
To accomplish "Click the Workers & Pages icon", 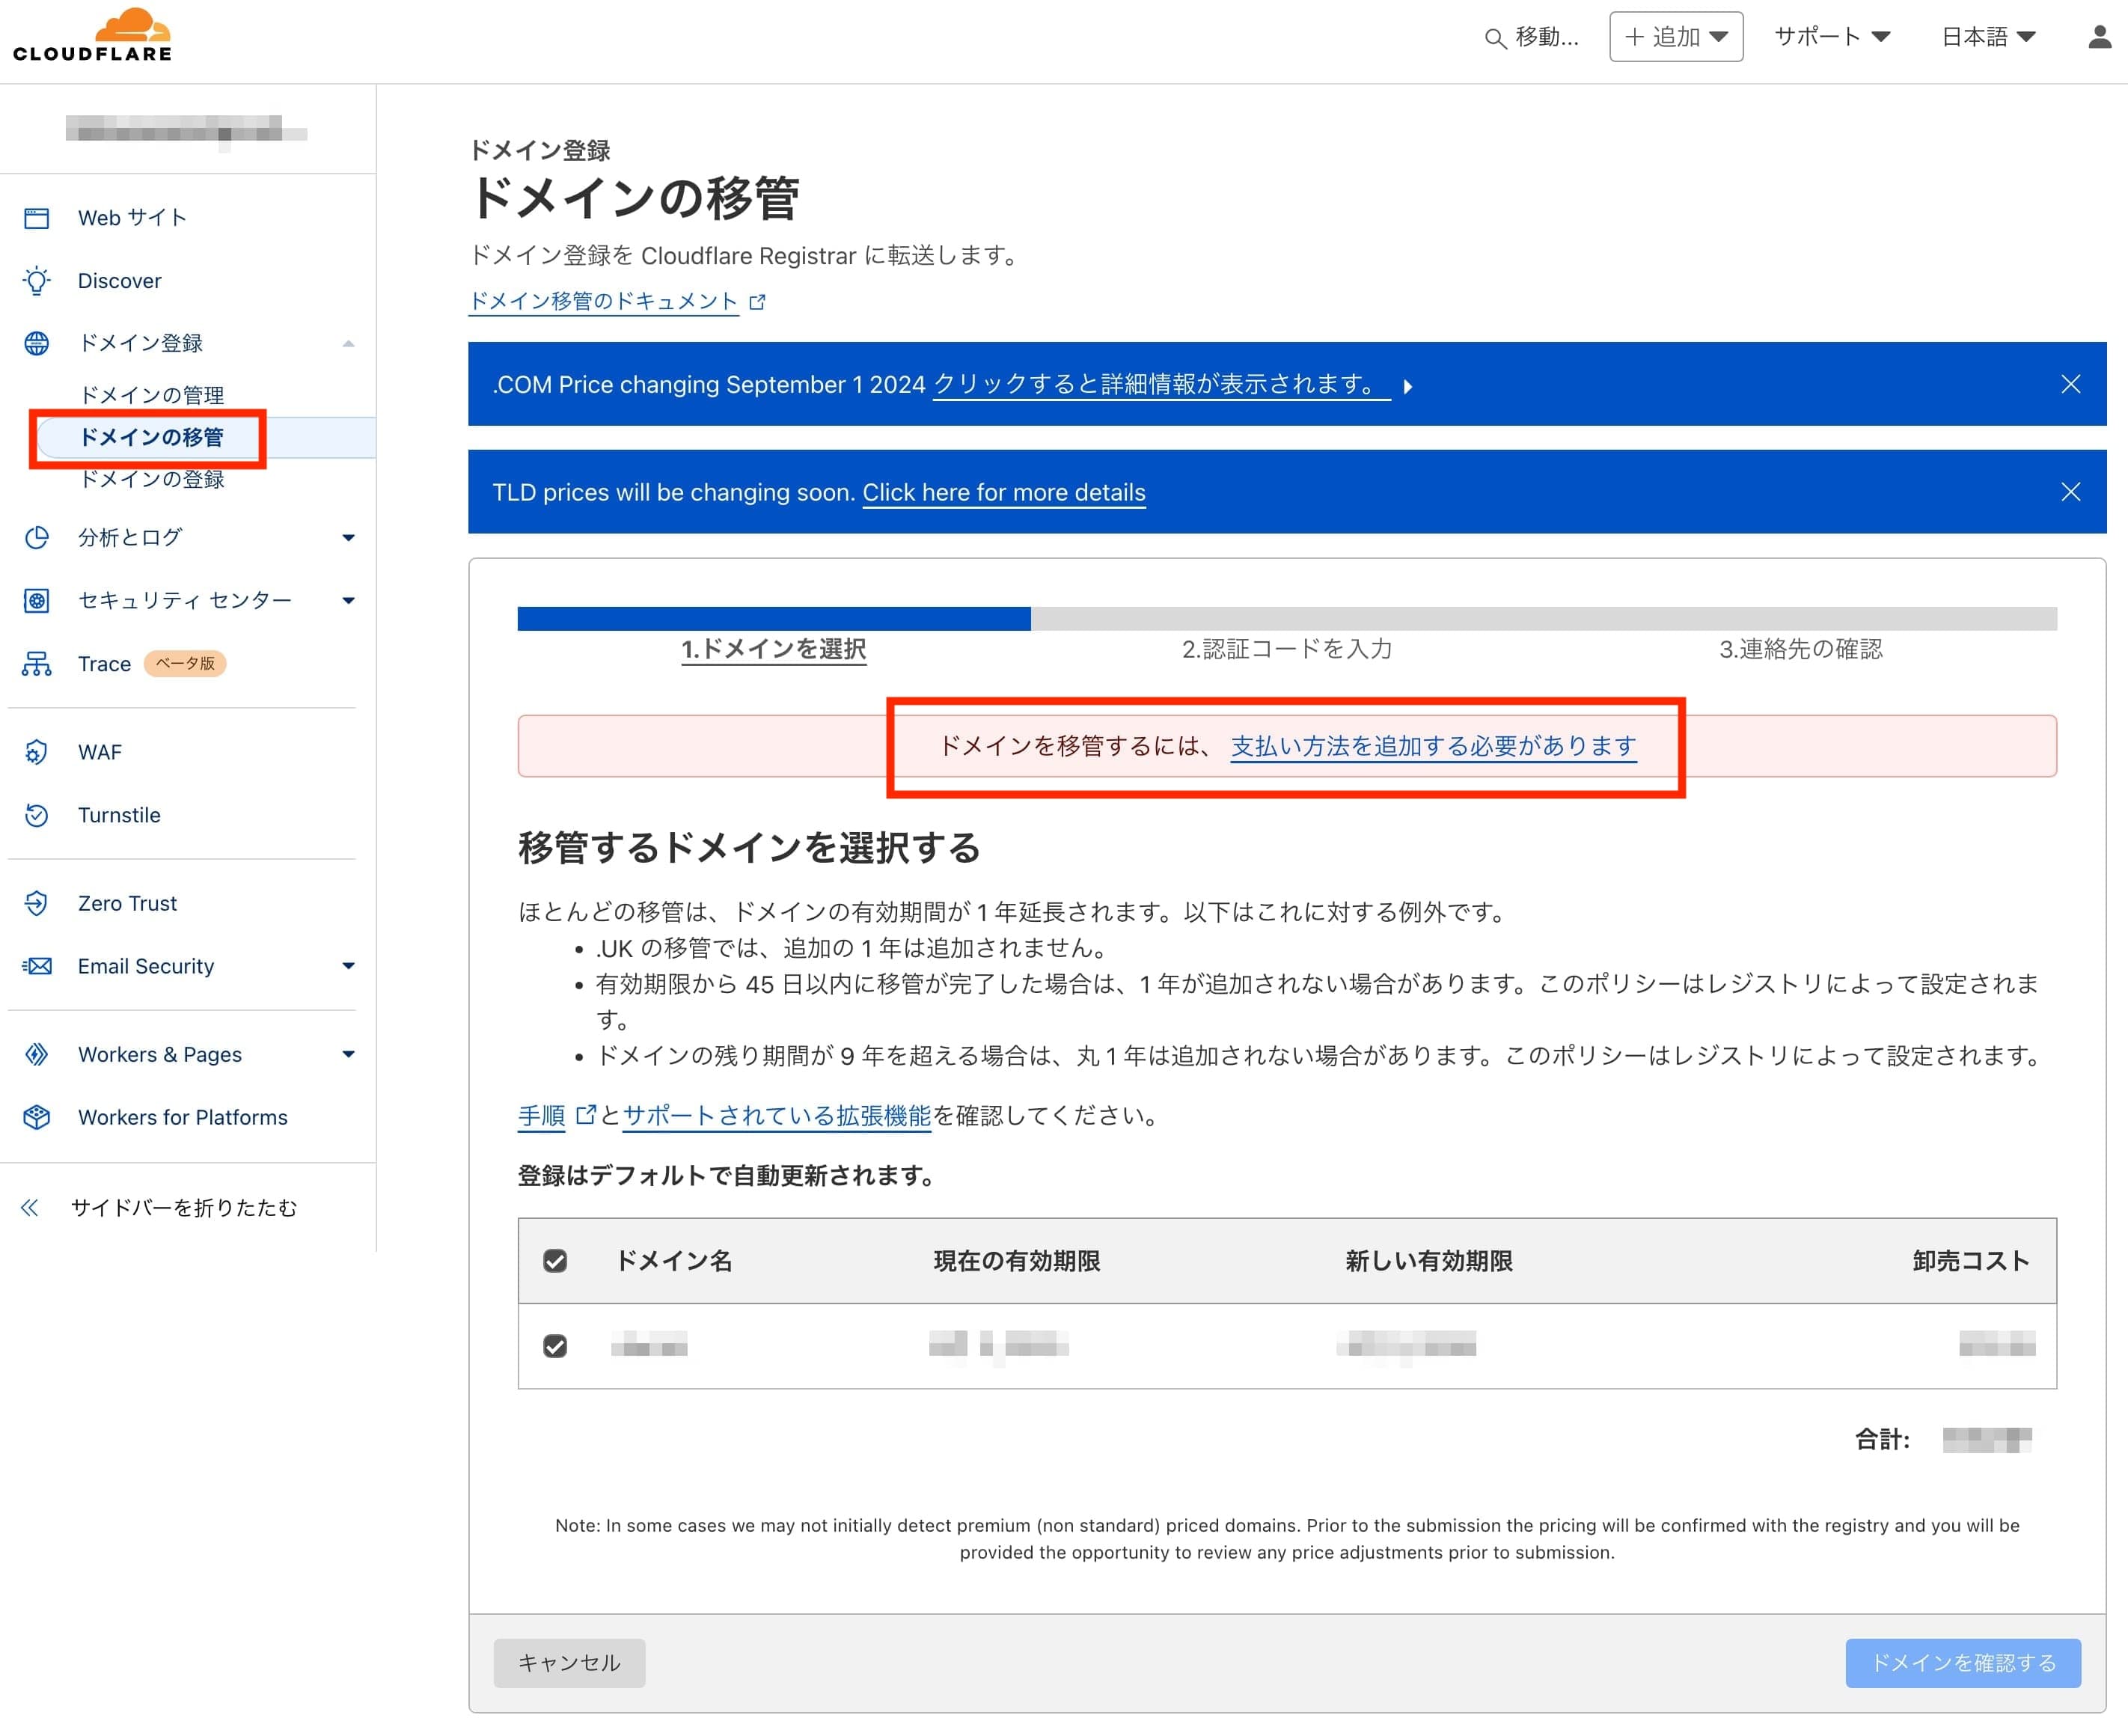I will [x=37, y=1054].
